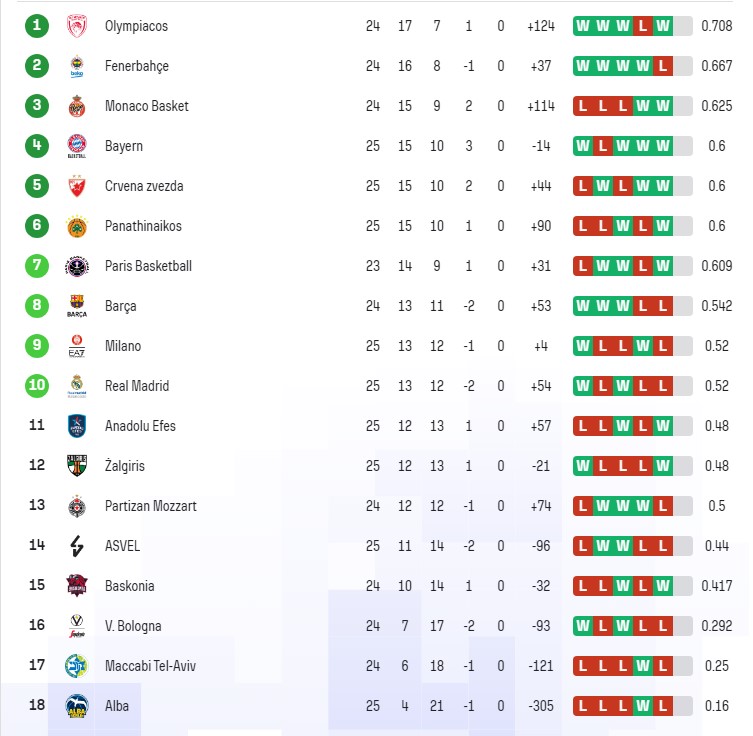Click the Barça crest icon
The height and width of the screenshot is (736, 753).
click(x=77, y=306)
